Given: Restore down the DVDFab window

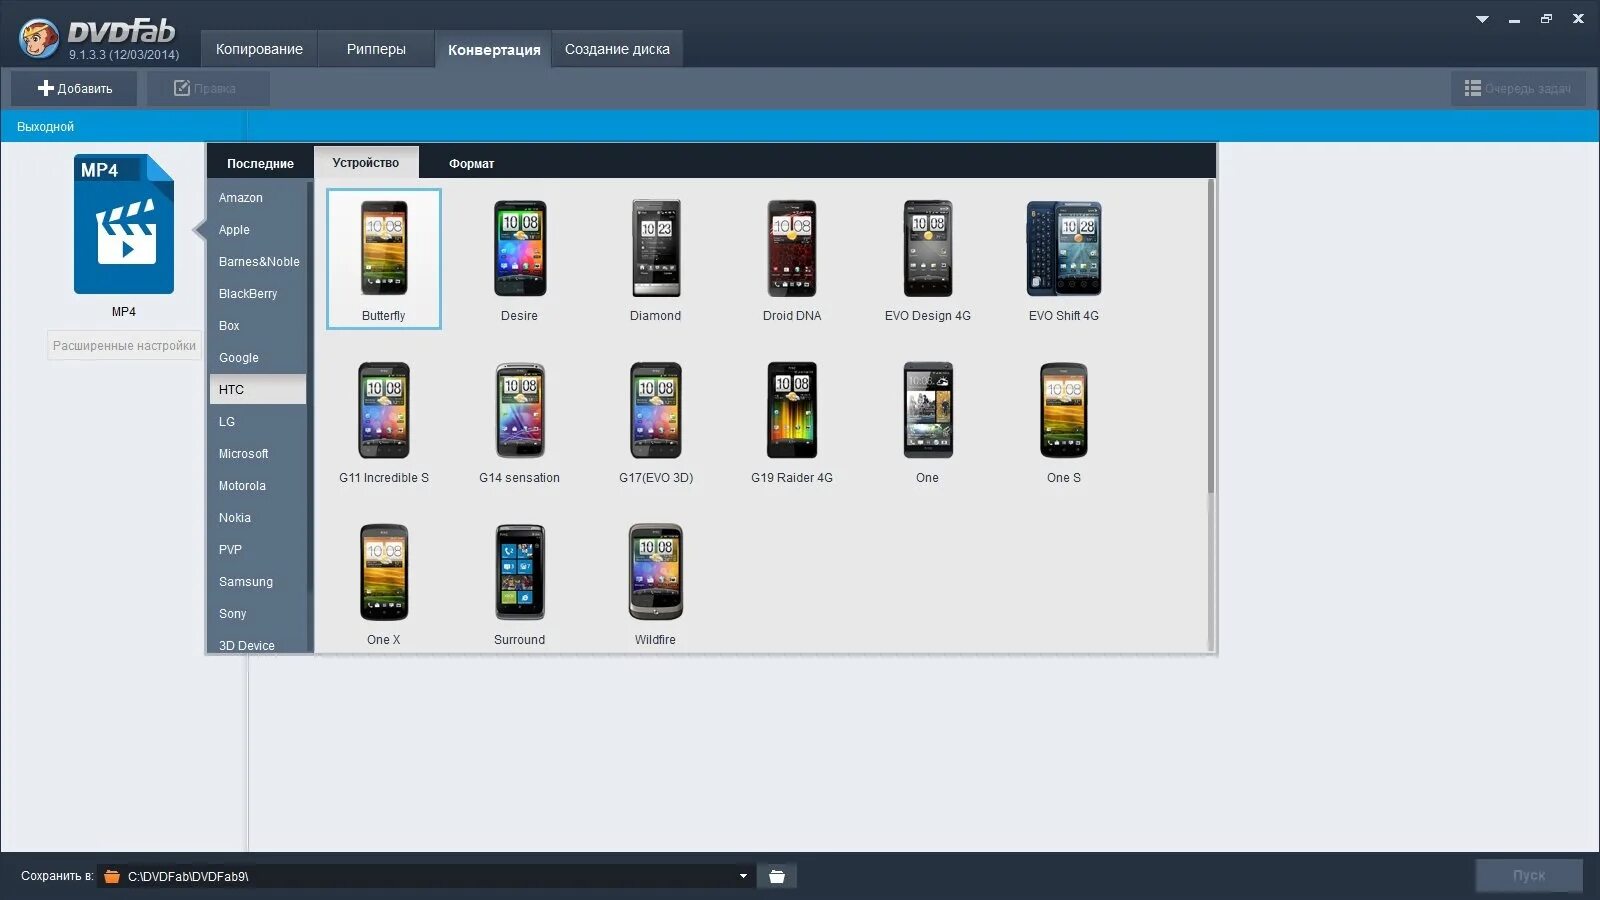Looking at the screenshot, I should click(1546, 19).
